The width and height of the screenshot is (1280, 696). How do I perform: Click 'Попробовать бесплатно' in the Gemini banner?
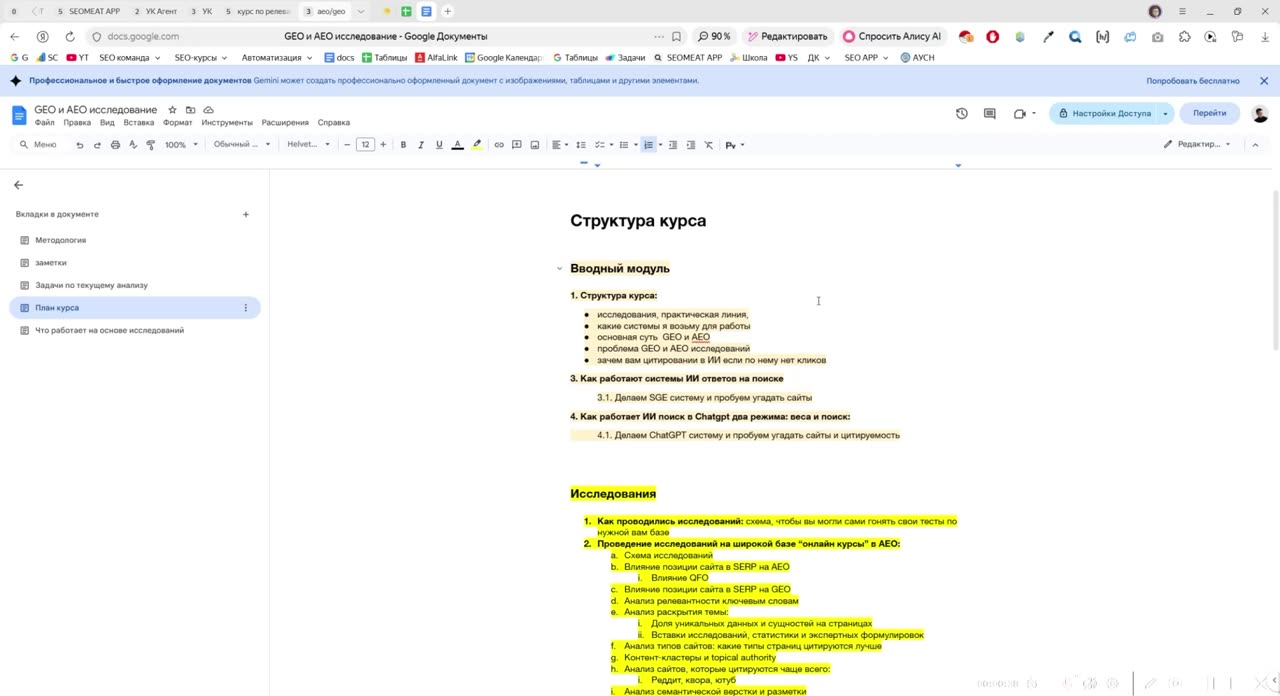coord(1193,81)
